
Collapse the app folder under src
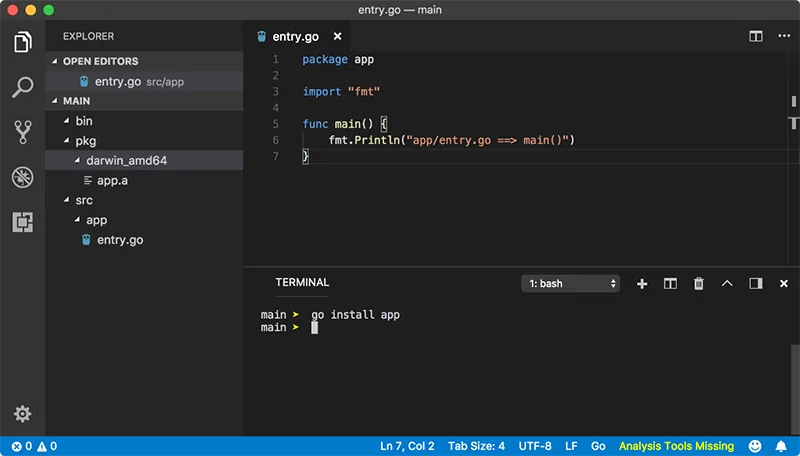(x=77, y=220)
